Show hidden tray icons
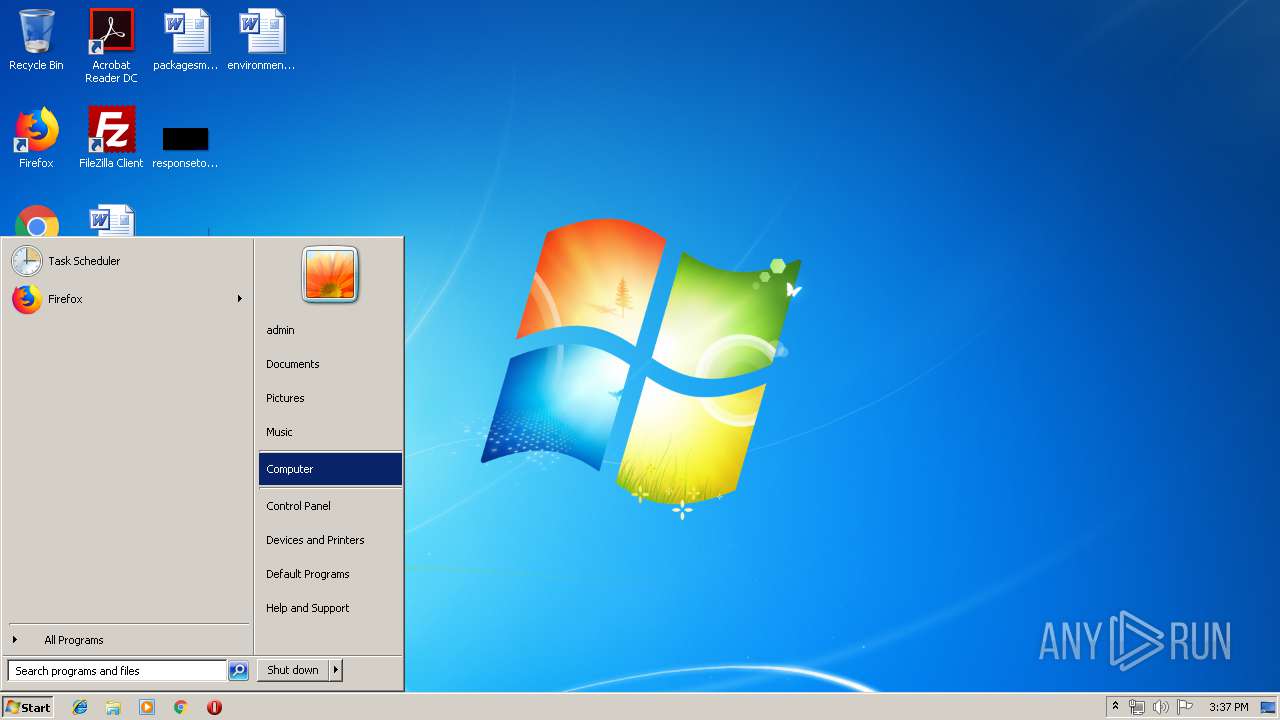The height and width of the screenshot is (720, 1280). (1115, 707)
